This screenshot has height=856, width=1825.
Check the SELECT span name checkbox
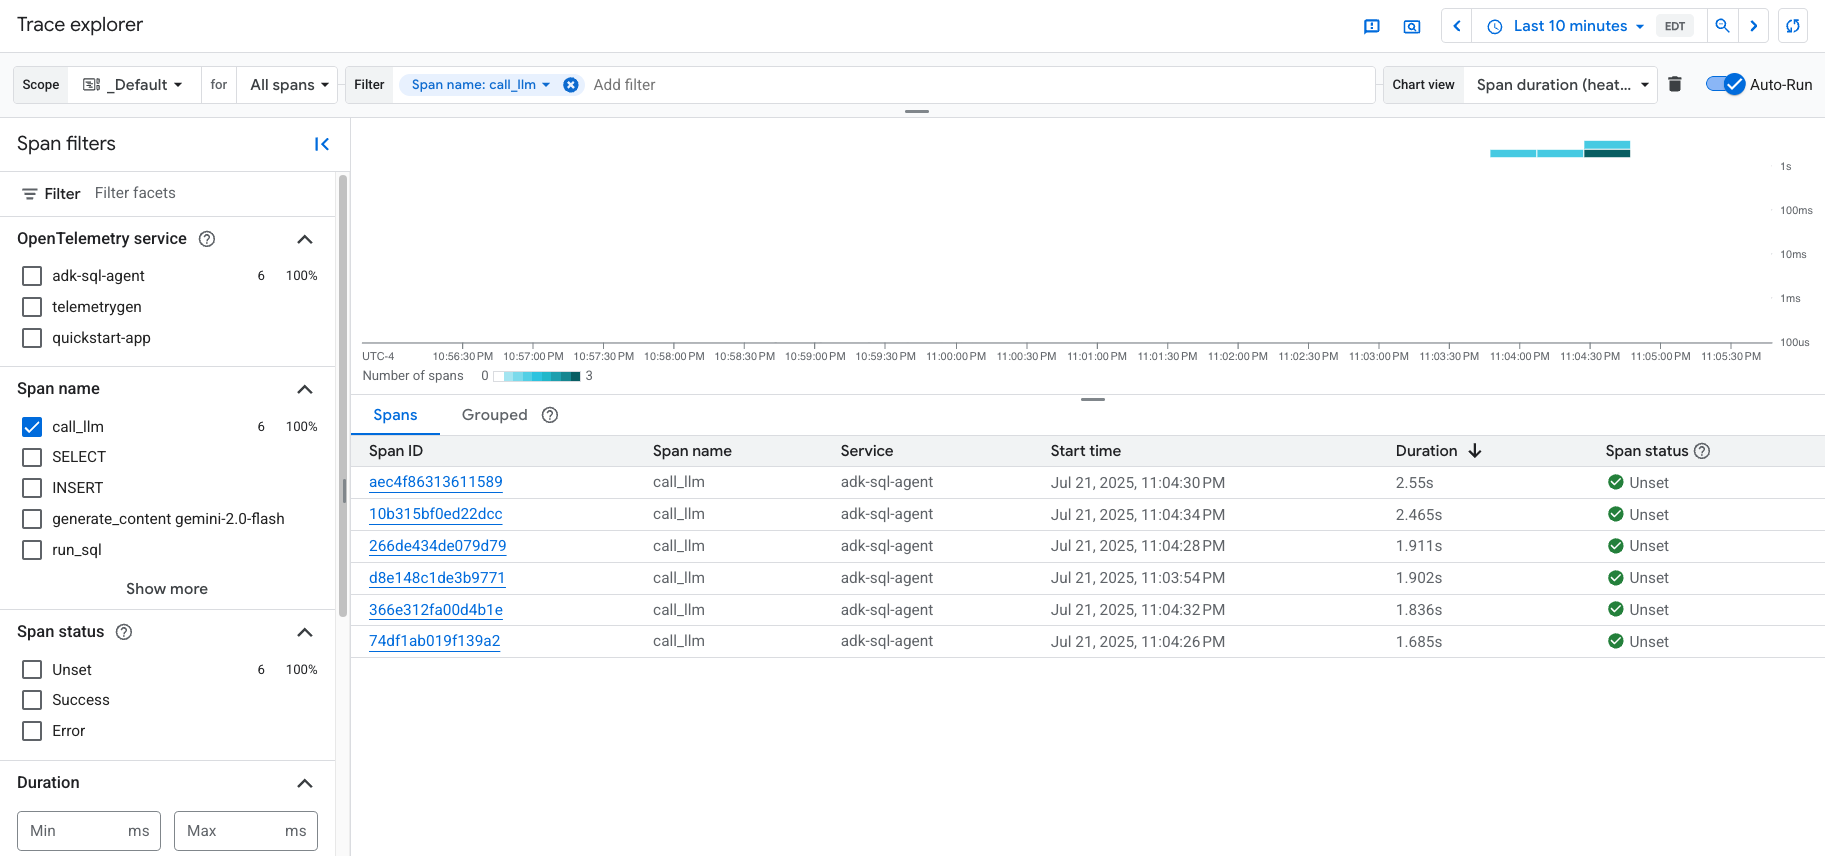point(32,457)
